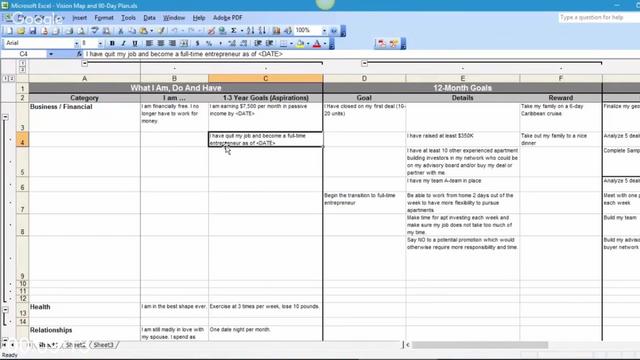Open the font size dropdown
This screenshot has height=360, width=640.
(100, 43)
